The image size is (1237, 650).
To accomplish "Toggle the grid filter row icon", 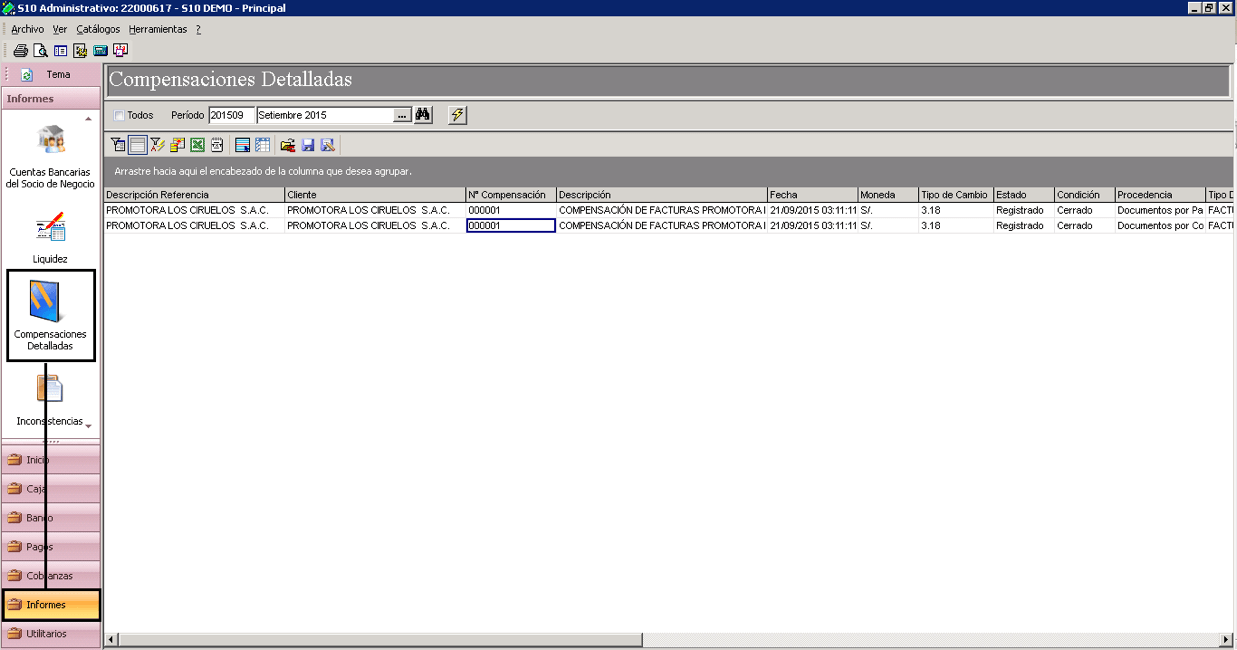I will coord(117,145).
